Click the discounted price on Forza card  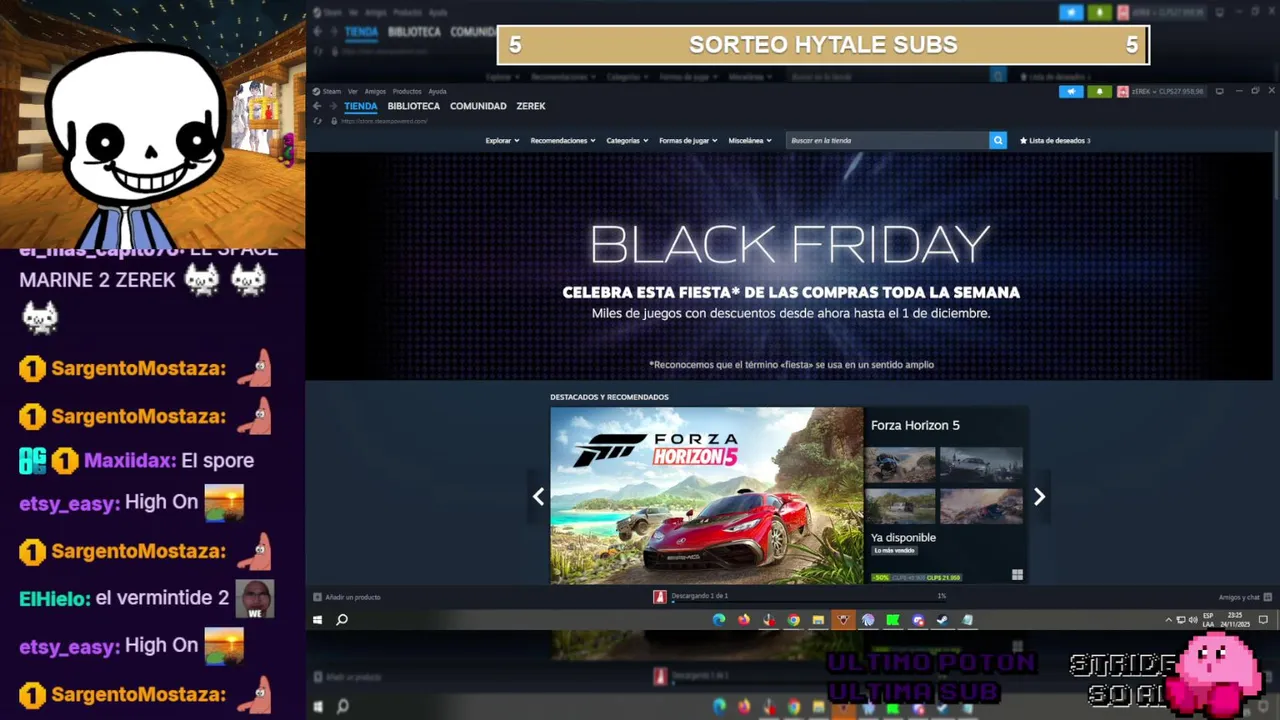tap(943, 577)
